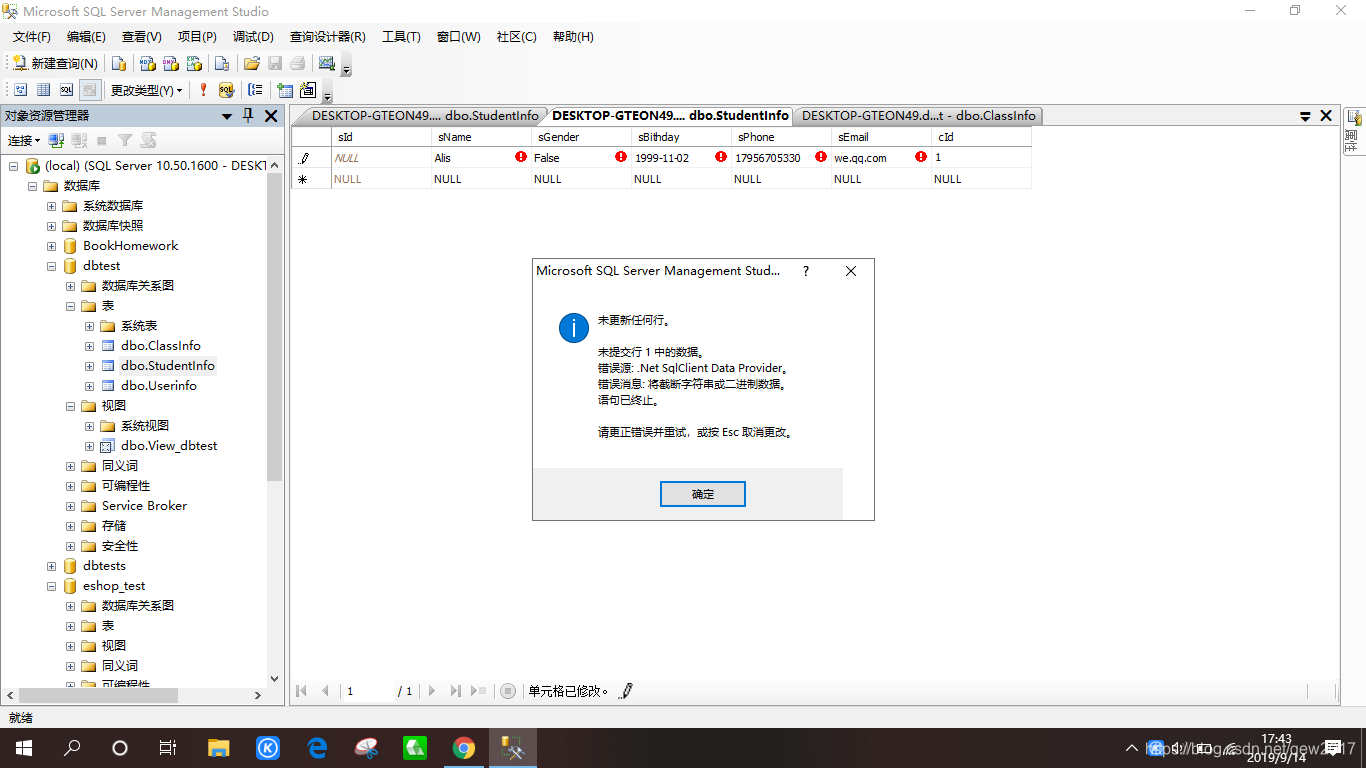Click the Verify SQL syntax icon
The width and height of the screenshot is (1366, 768).
pos(227,90)
